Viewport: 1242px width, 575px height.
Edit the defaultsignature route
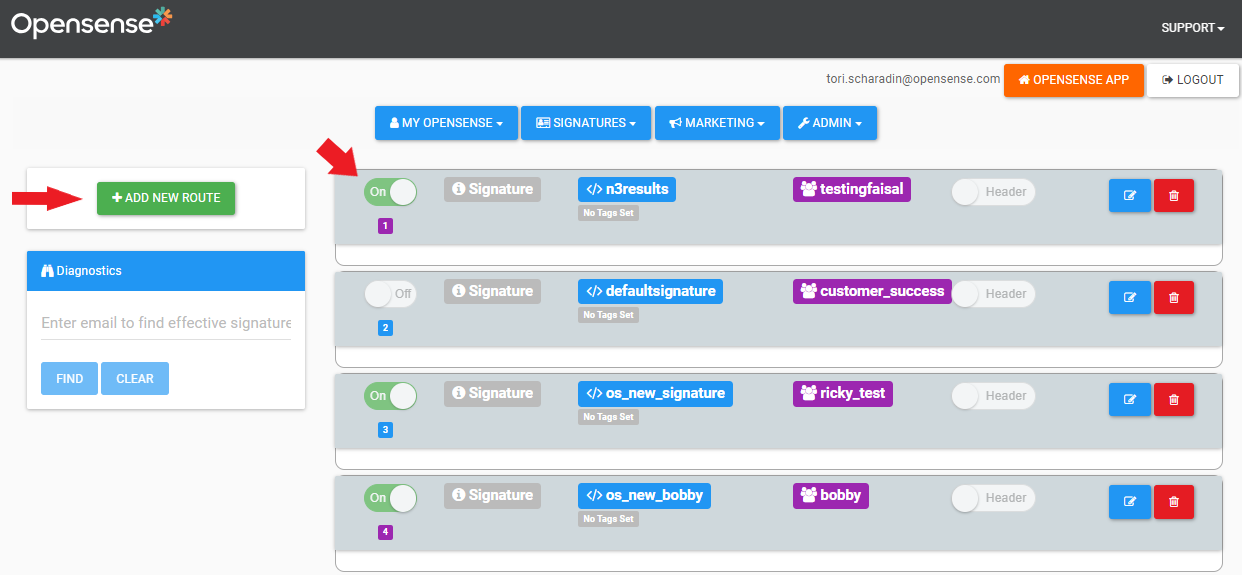(x=1130, y=298)
